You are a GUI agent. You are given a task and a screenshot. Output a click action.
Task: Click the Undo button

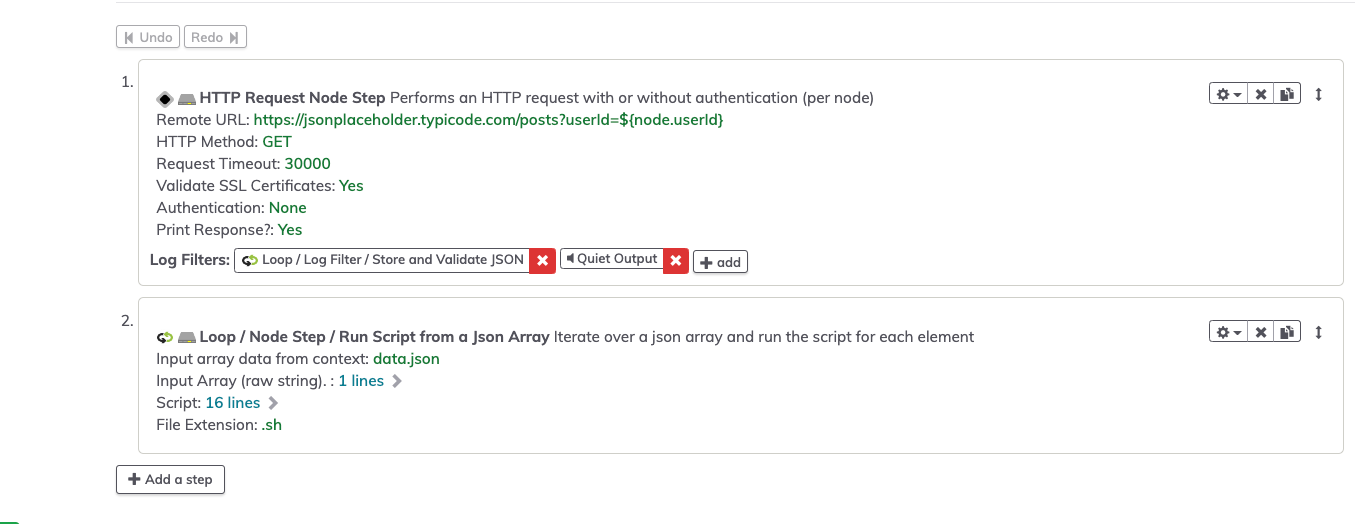click(148, 37)
